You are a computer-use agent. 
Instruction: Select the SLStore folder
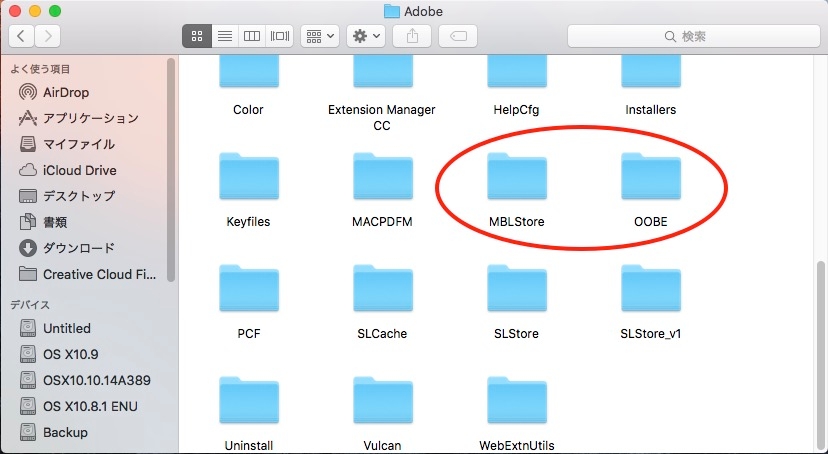[516, 289]
